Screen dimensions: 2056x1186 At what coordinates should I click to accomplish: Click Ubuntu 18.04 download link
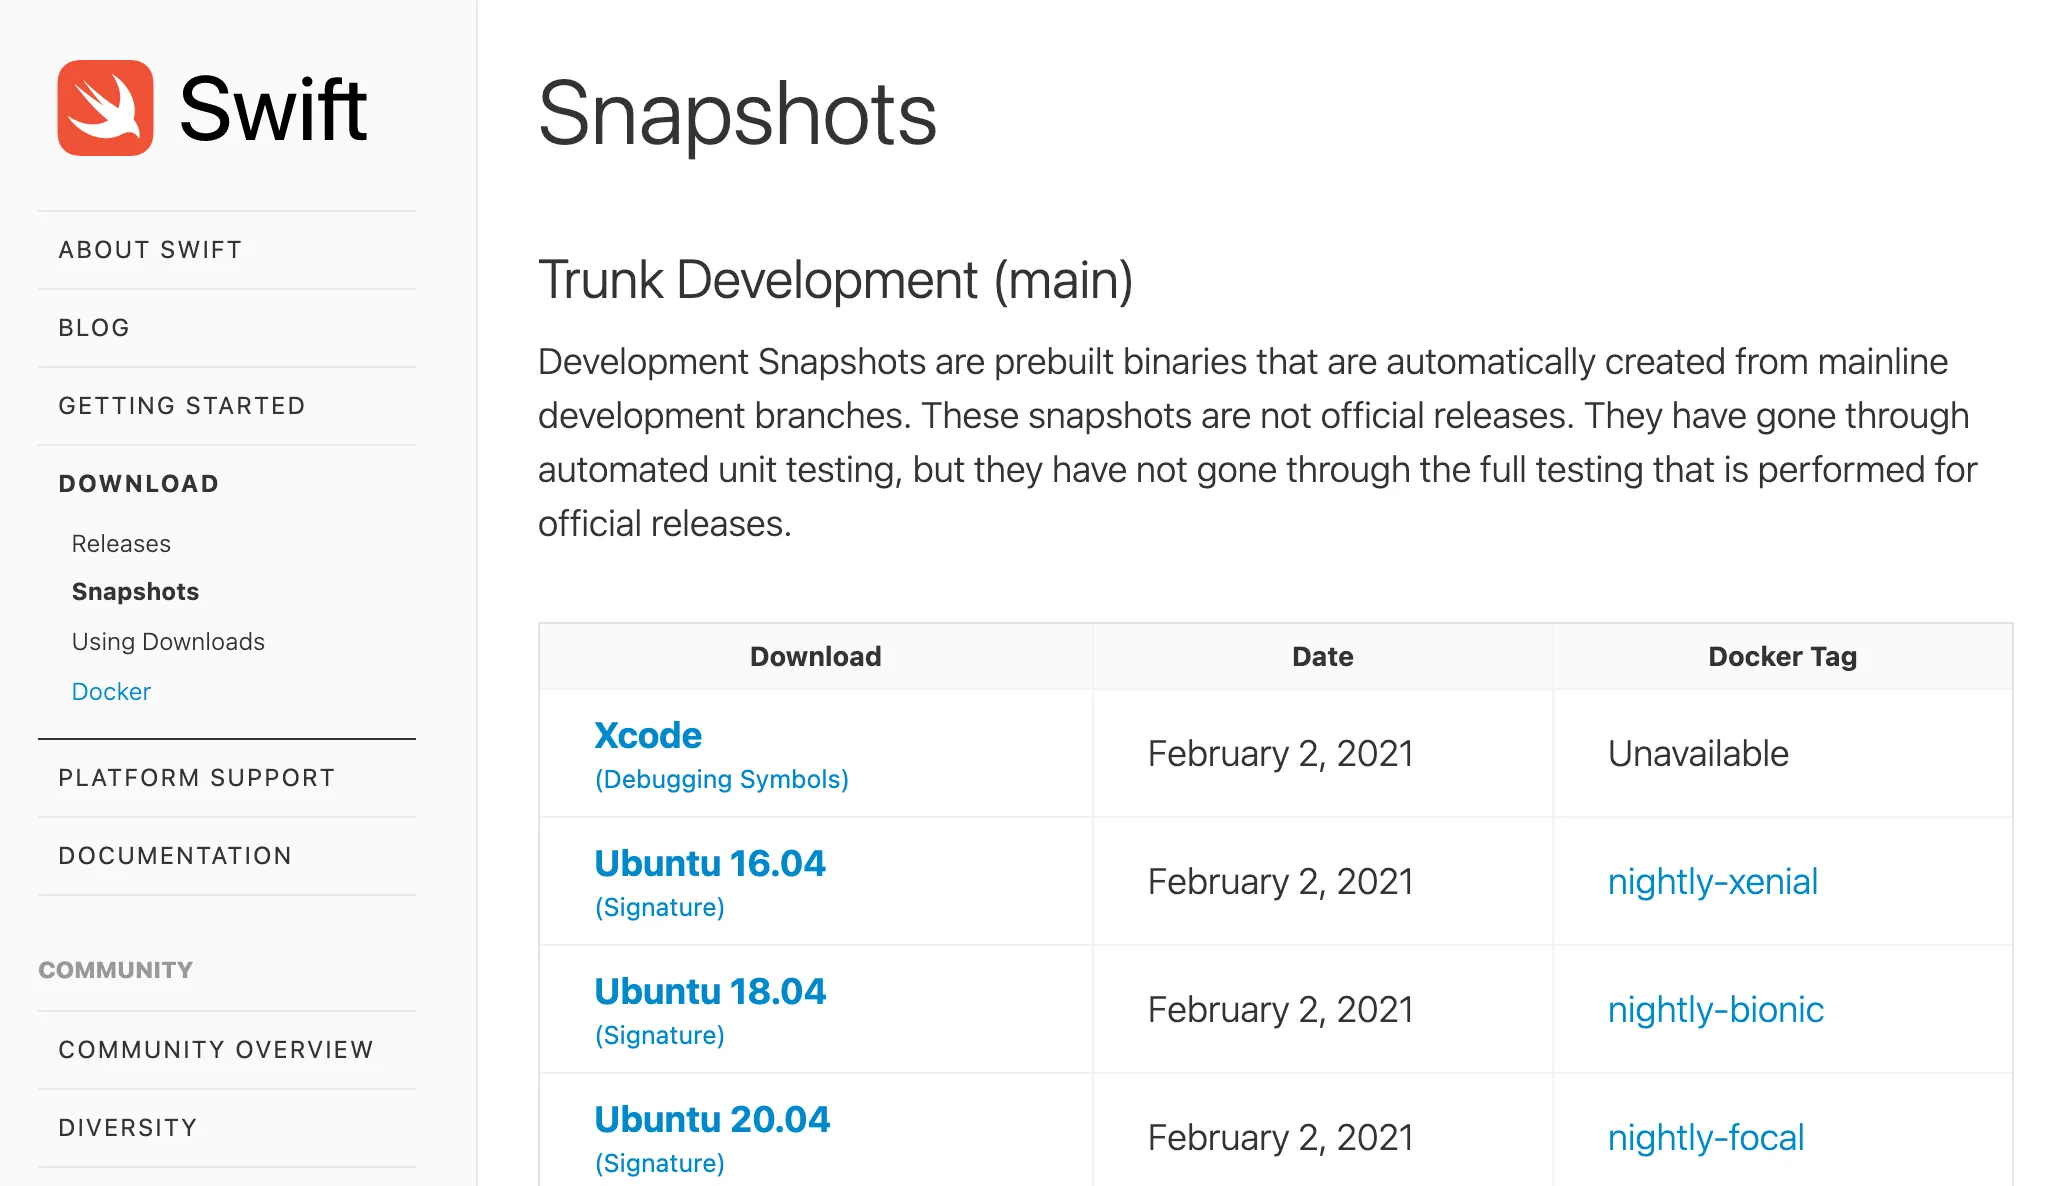tap(709, 991)
